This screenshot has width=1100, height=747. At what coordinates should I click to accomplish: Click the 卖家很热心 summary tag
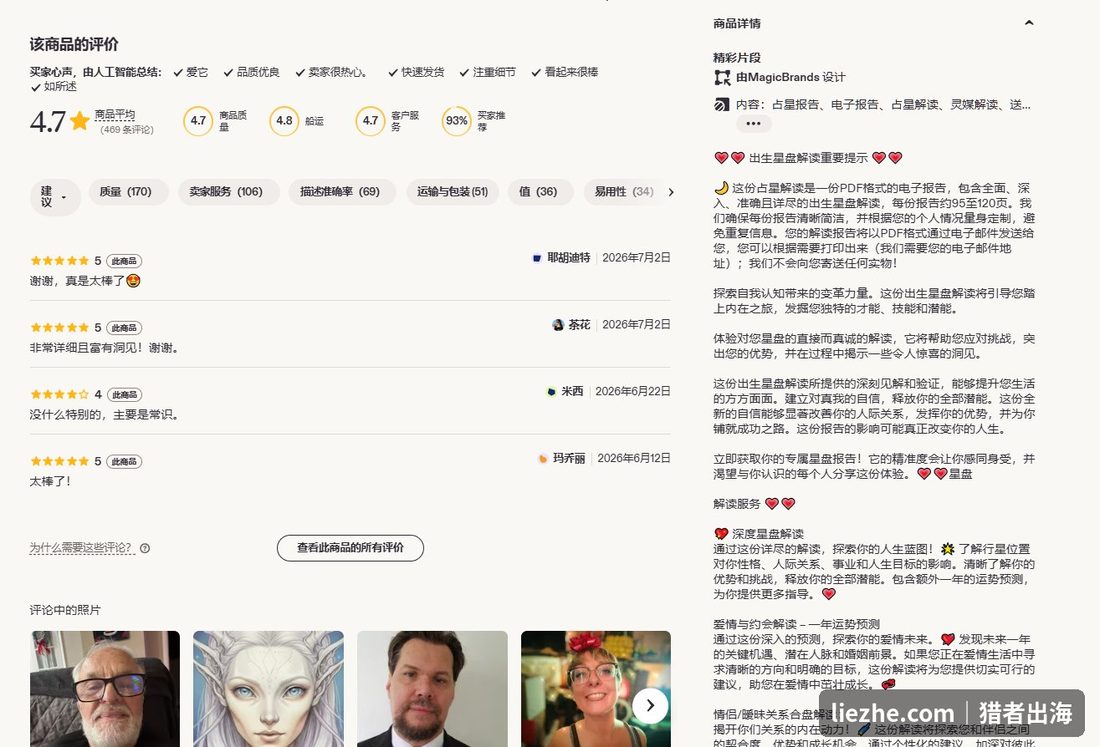[x=331, y=72]
